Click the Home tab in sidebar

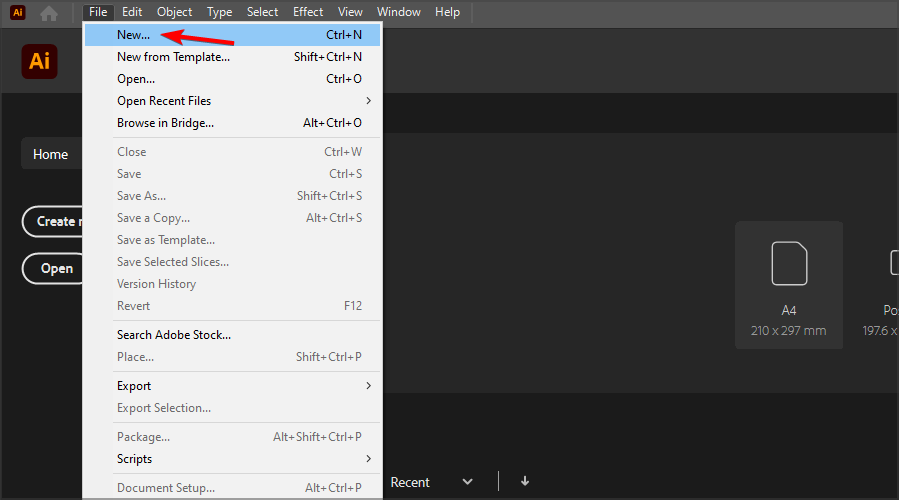(x=51, y=154)
